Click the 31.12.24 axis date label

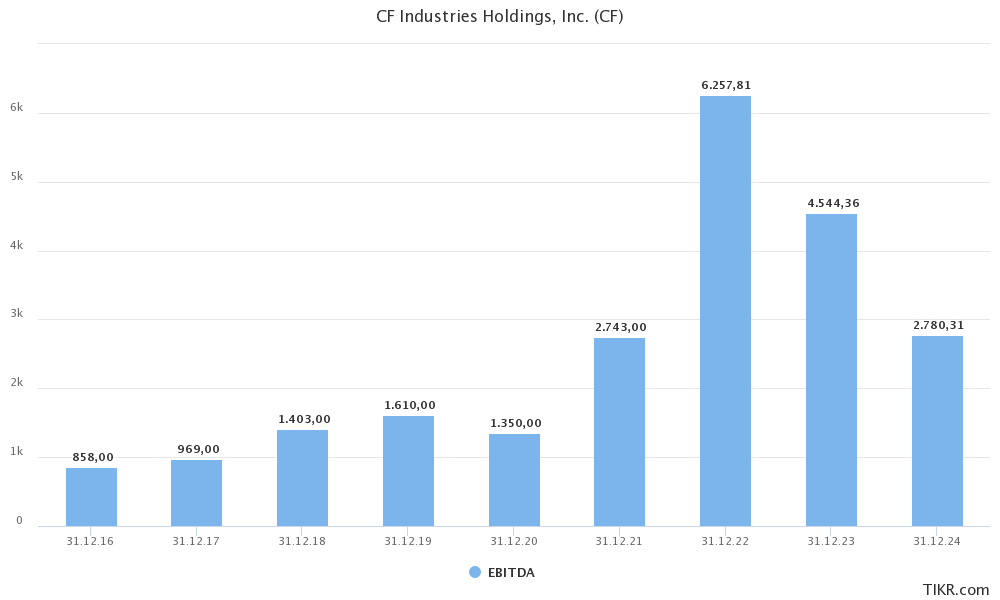(x=936, y=541)
